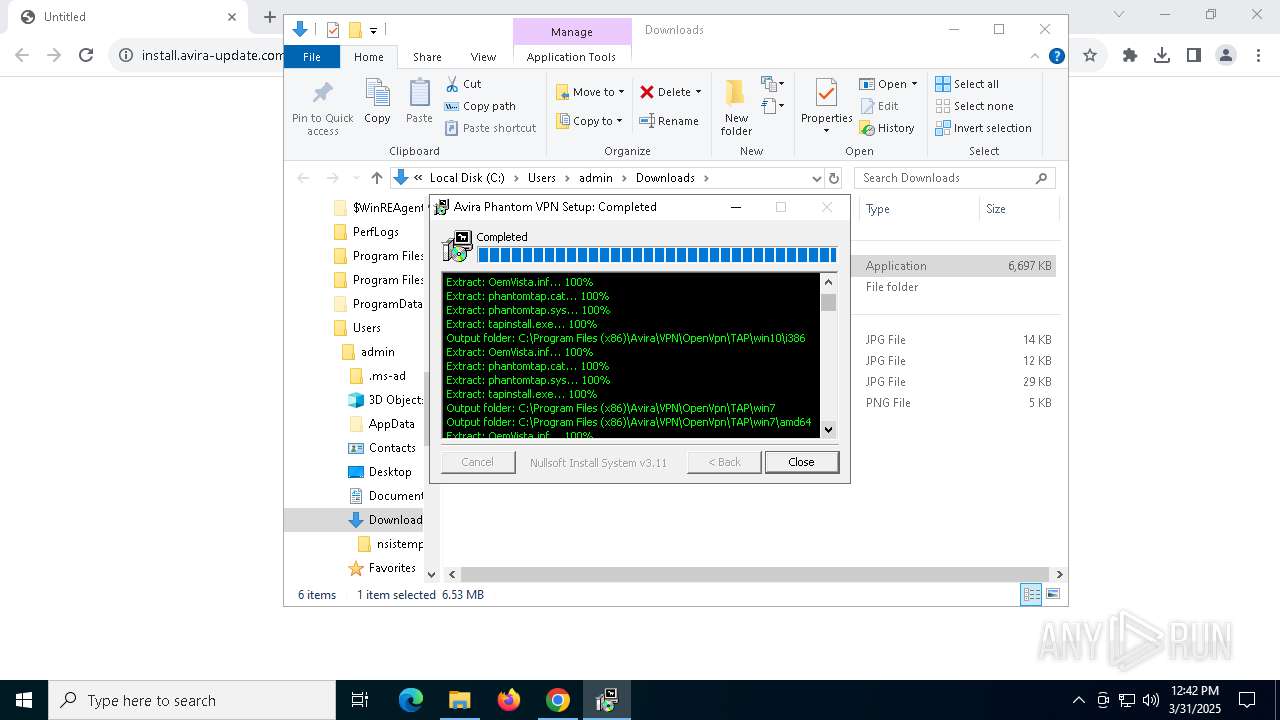Switch to the View ribbon tab
The width and height of the screenshot is (1280, 720).
click(483, 57)
